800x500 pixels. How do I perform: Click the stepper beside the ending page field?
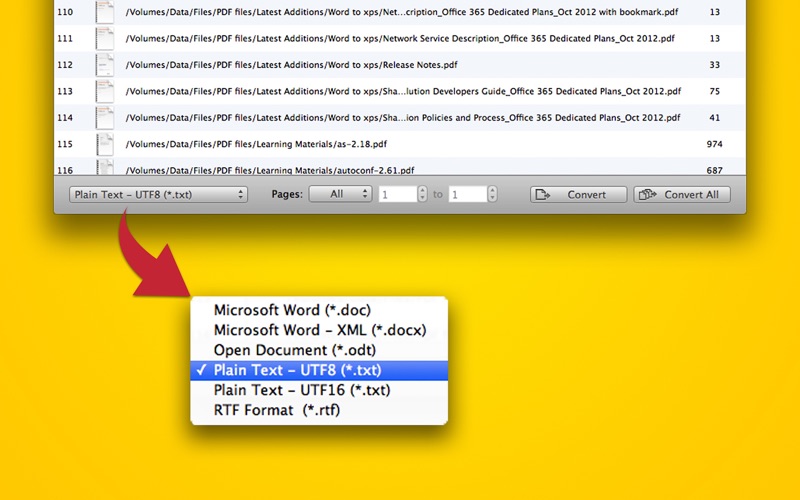(x=492, y=194)
